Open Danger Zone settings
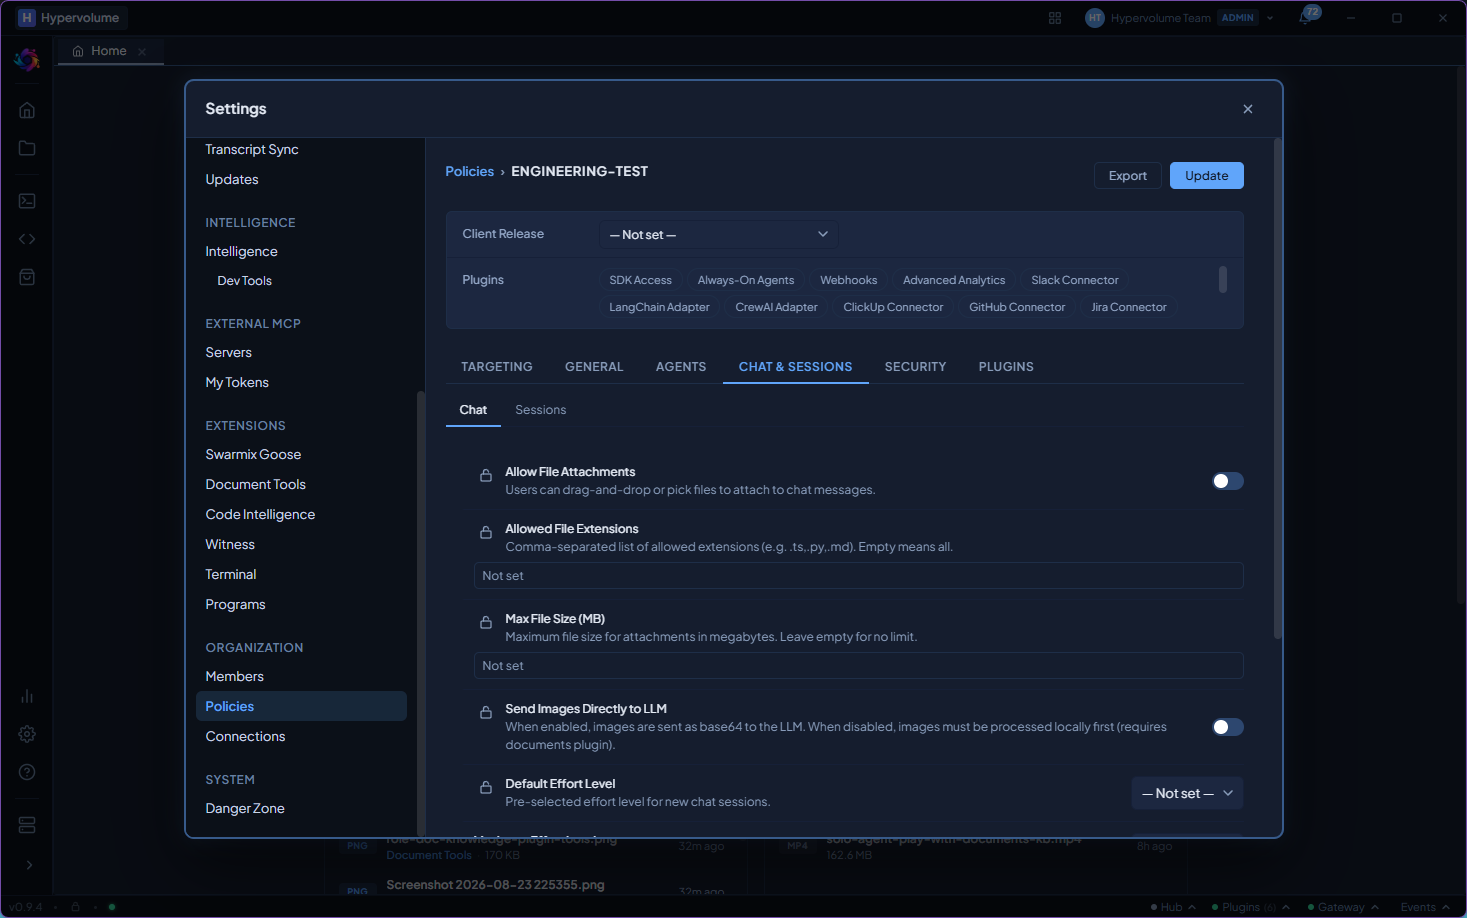 click(245, 808)
